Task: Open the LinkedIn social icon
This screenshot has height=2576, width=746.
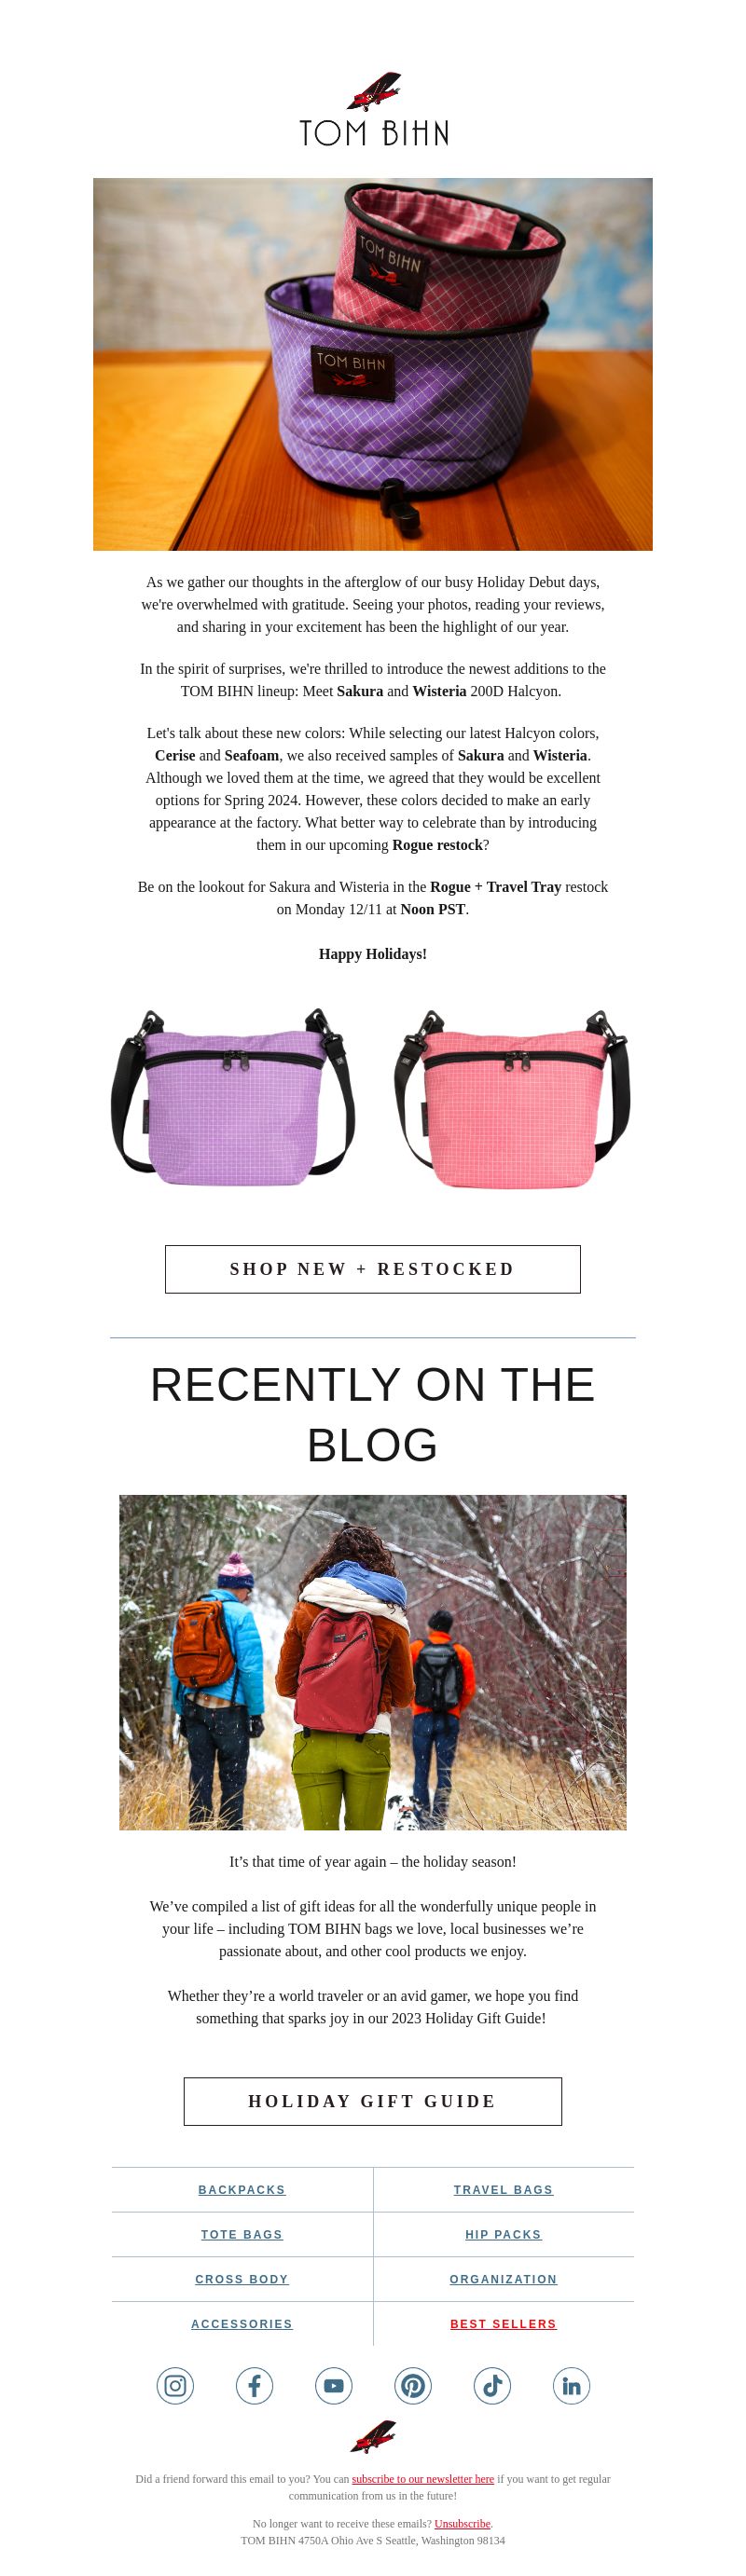Action: 571,2386
